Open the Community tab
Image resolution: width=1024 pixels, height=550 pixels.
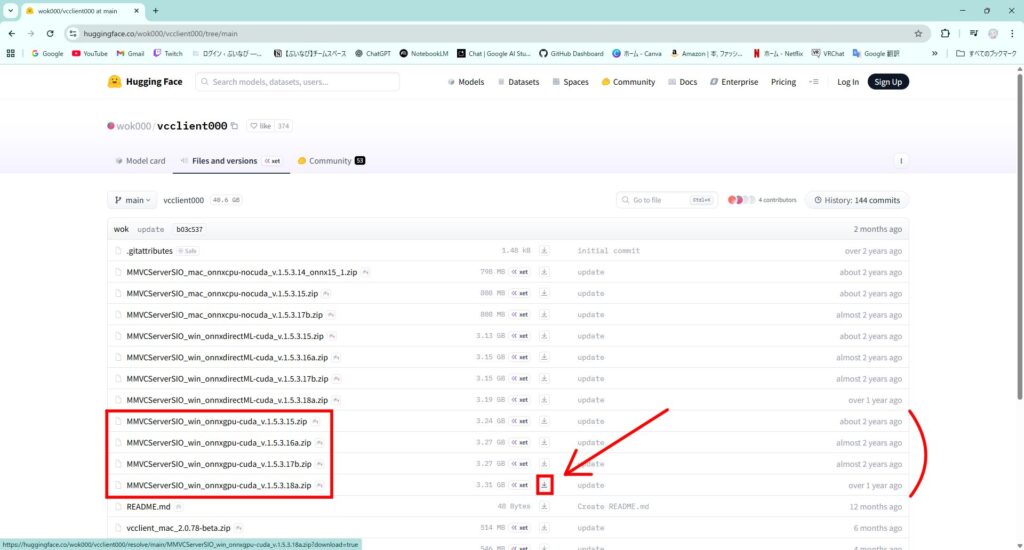[x=332, y=161]
